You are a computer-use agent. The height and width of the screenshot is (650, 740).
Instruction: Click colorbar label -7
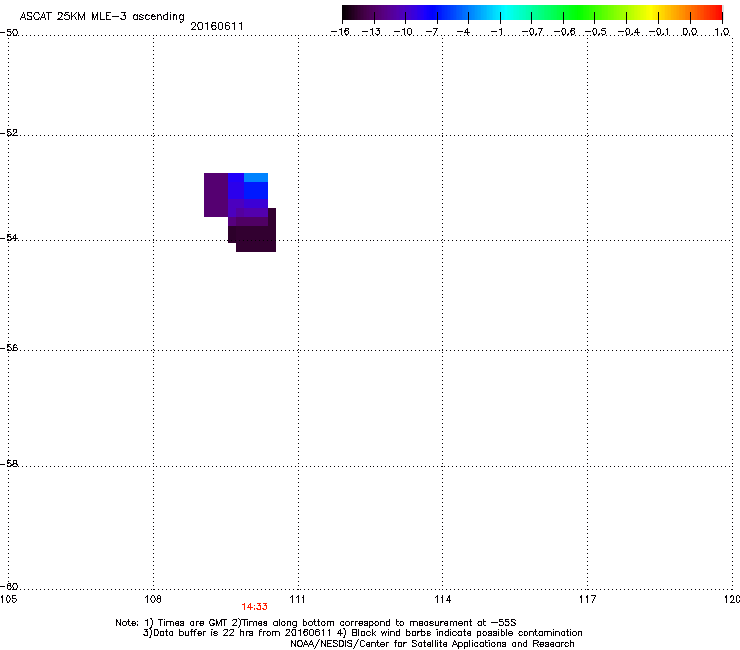(x=432, y=32)
